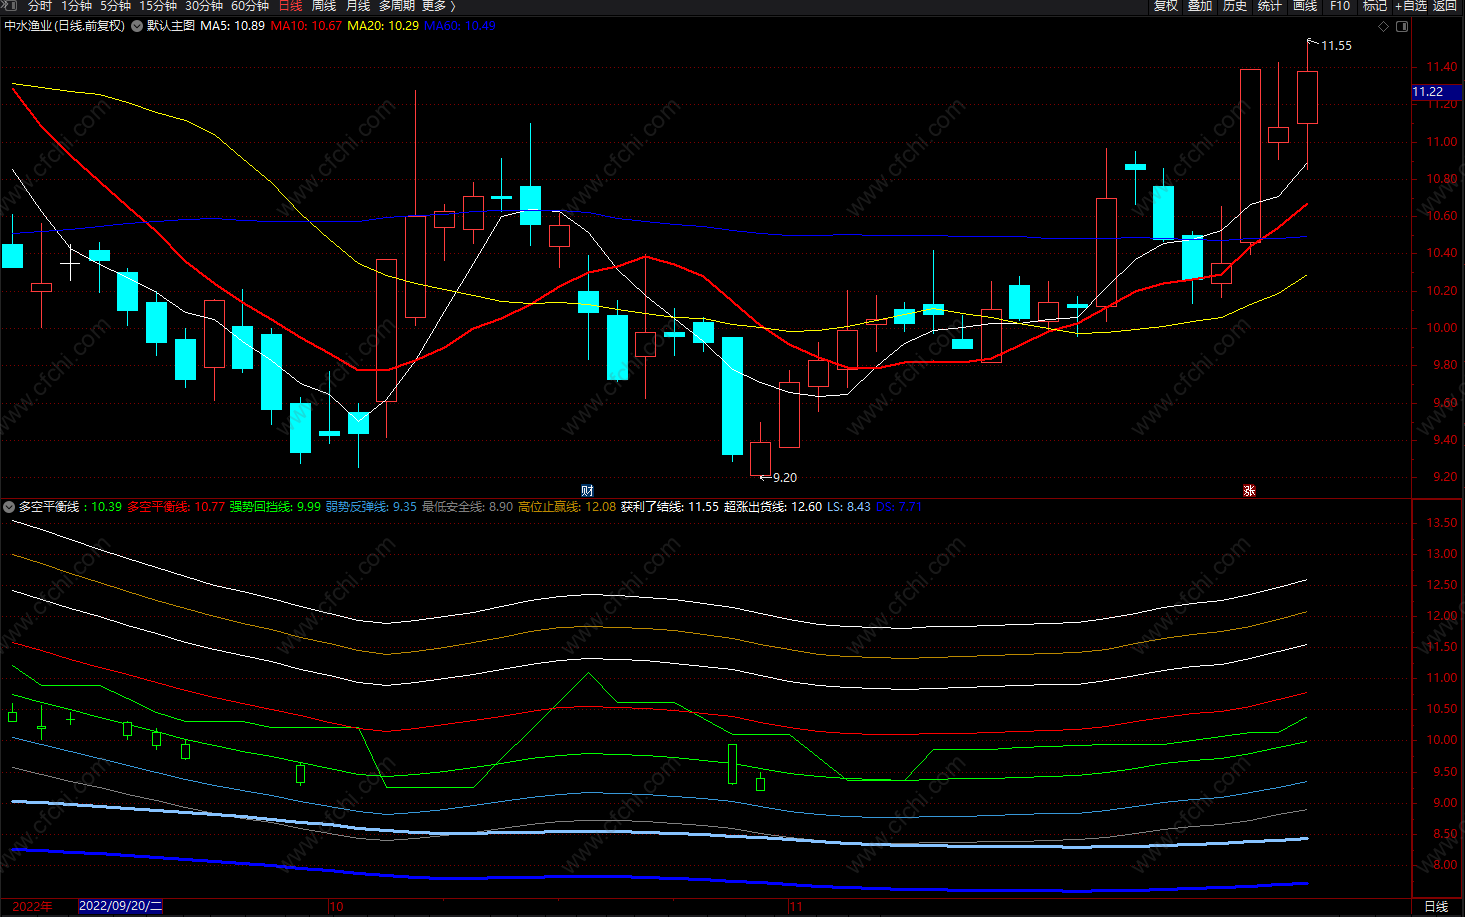Add stock via +自选 button

point(1411,6)
